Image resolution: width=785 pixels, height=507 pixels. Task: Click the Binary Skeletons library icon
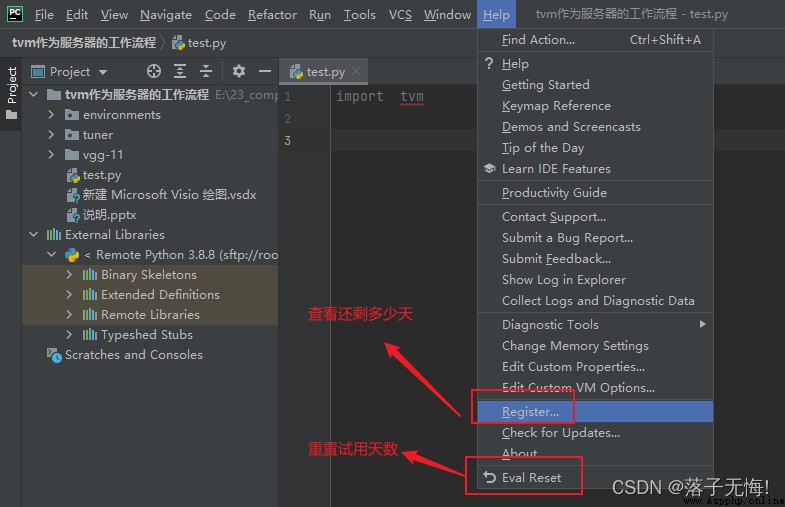tap(90, 275)
